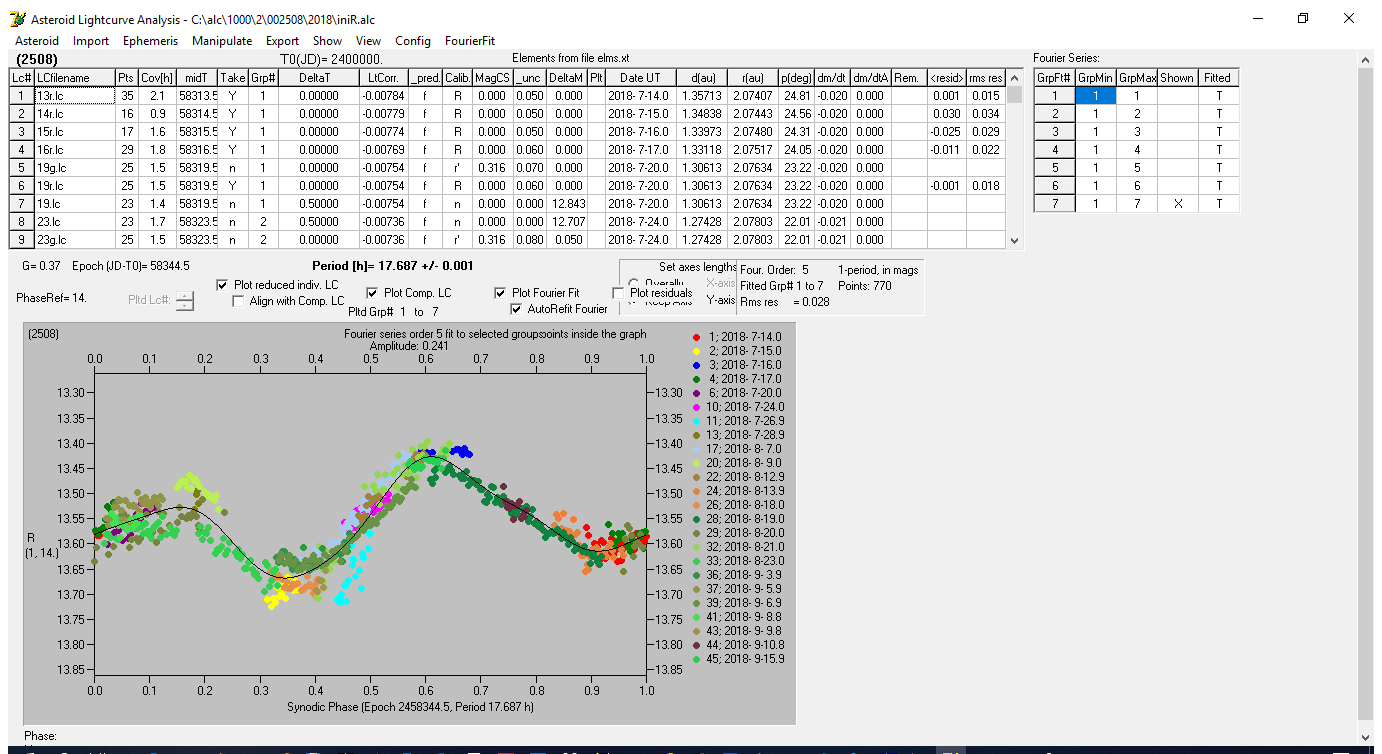Image resolution: width=1382 pixels, height=754 pixels.
Task: Open the Import menu
Action: point(91,41)
